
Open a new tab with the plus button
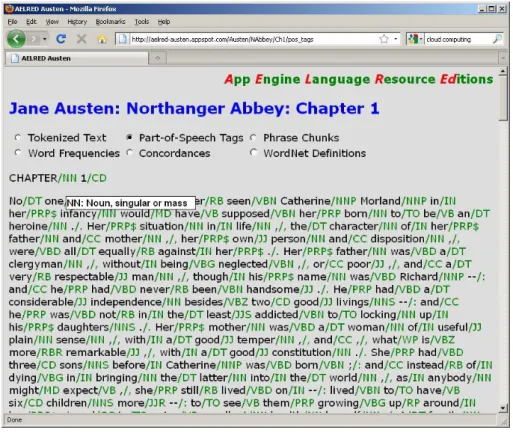pos(158,58)
